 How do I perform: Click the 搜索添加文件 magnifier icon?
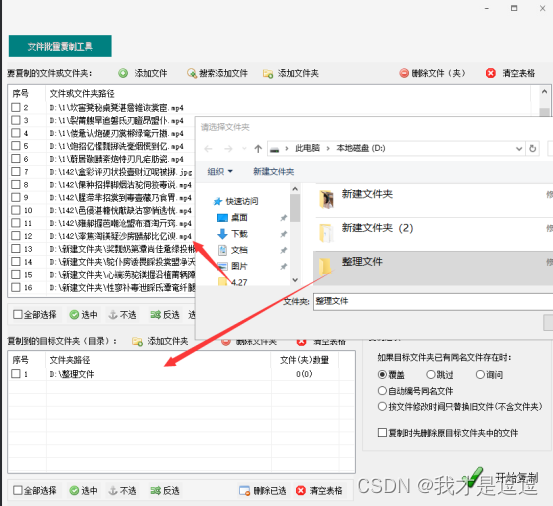pos(192,73)
